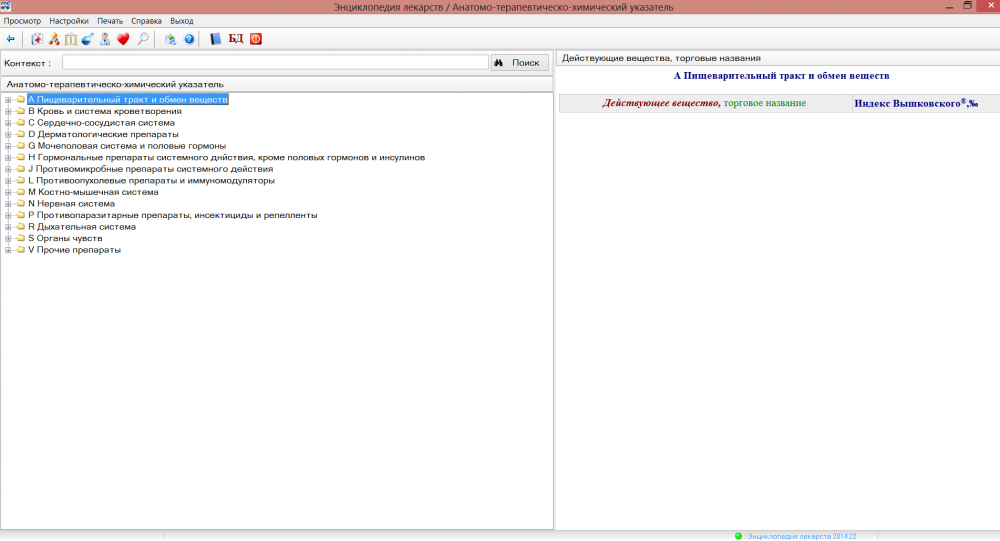Open the Настройки menu
Image resolution: width=1000 pixels, height=541 pixels.
coord(69,21)
